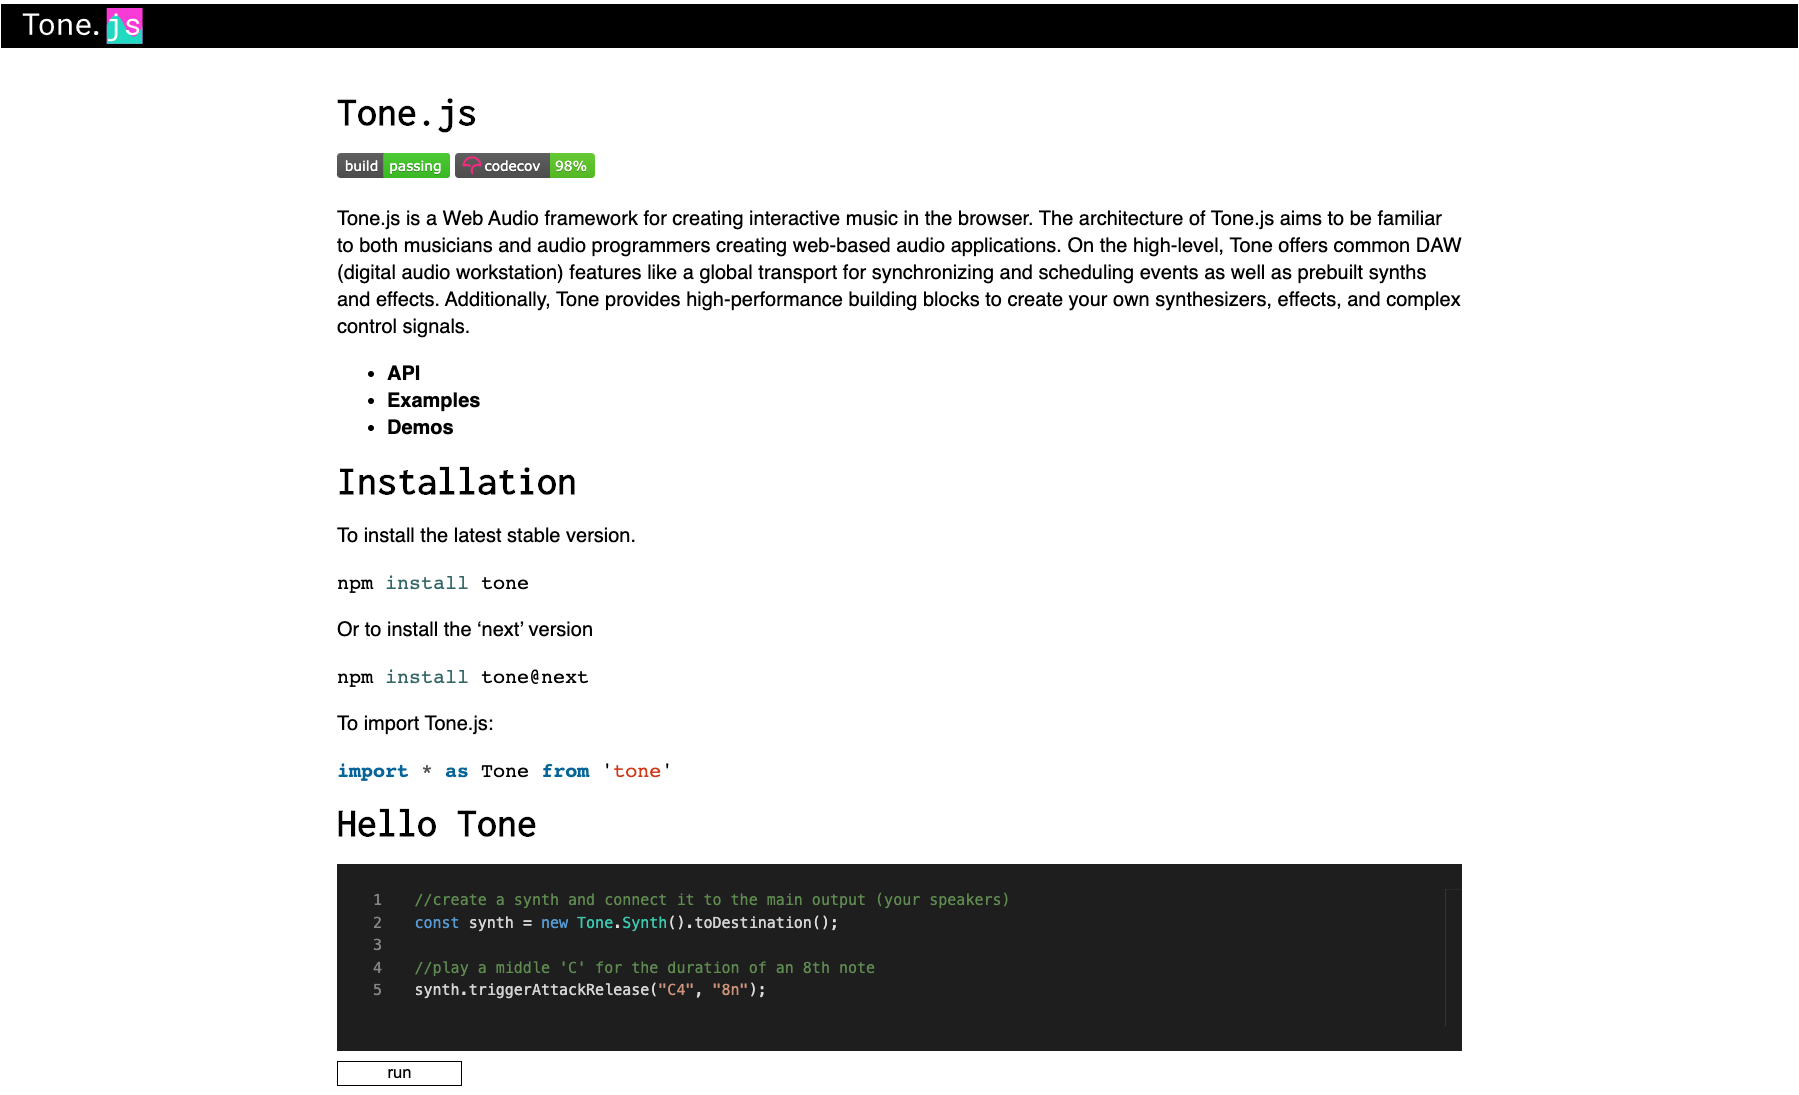Click the 'Or to install the next version' text
1799x1095 pixels.
pos(465,629)
